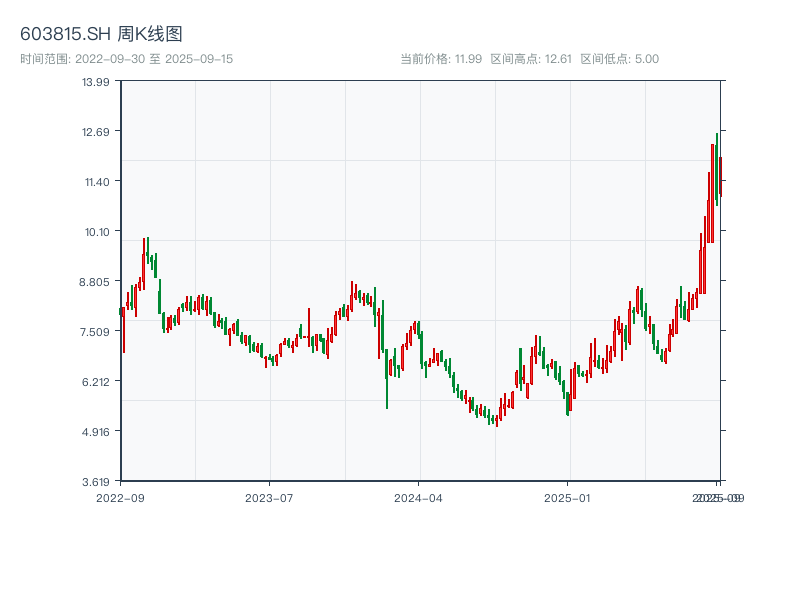800x600 pixels.
Task: Click the y-axis label 6.212
Action: coord(95,382)
